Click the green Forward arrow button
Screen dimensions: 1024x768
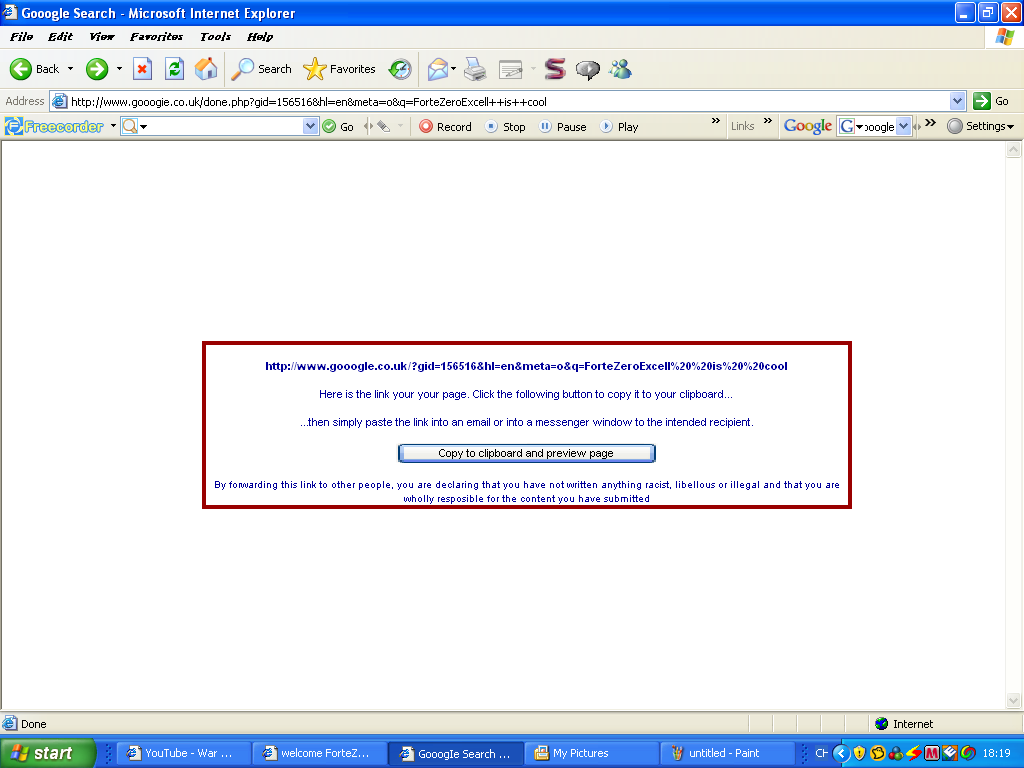pos(97,69)
